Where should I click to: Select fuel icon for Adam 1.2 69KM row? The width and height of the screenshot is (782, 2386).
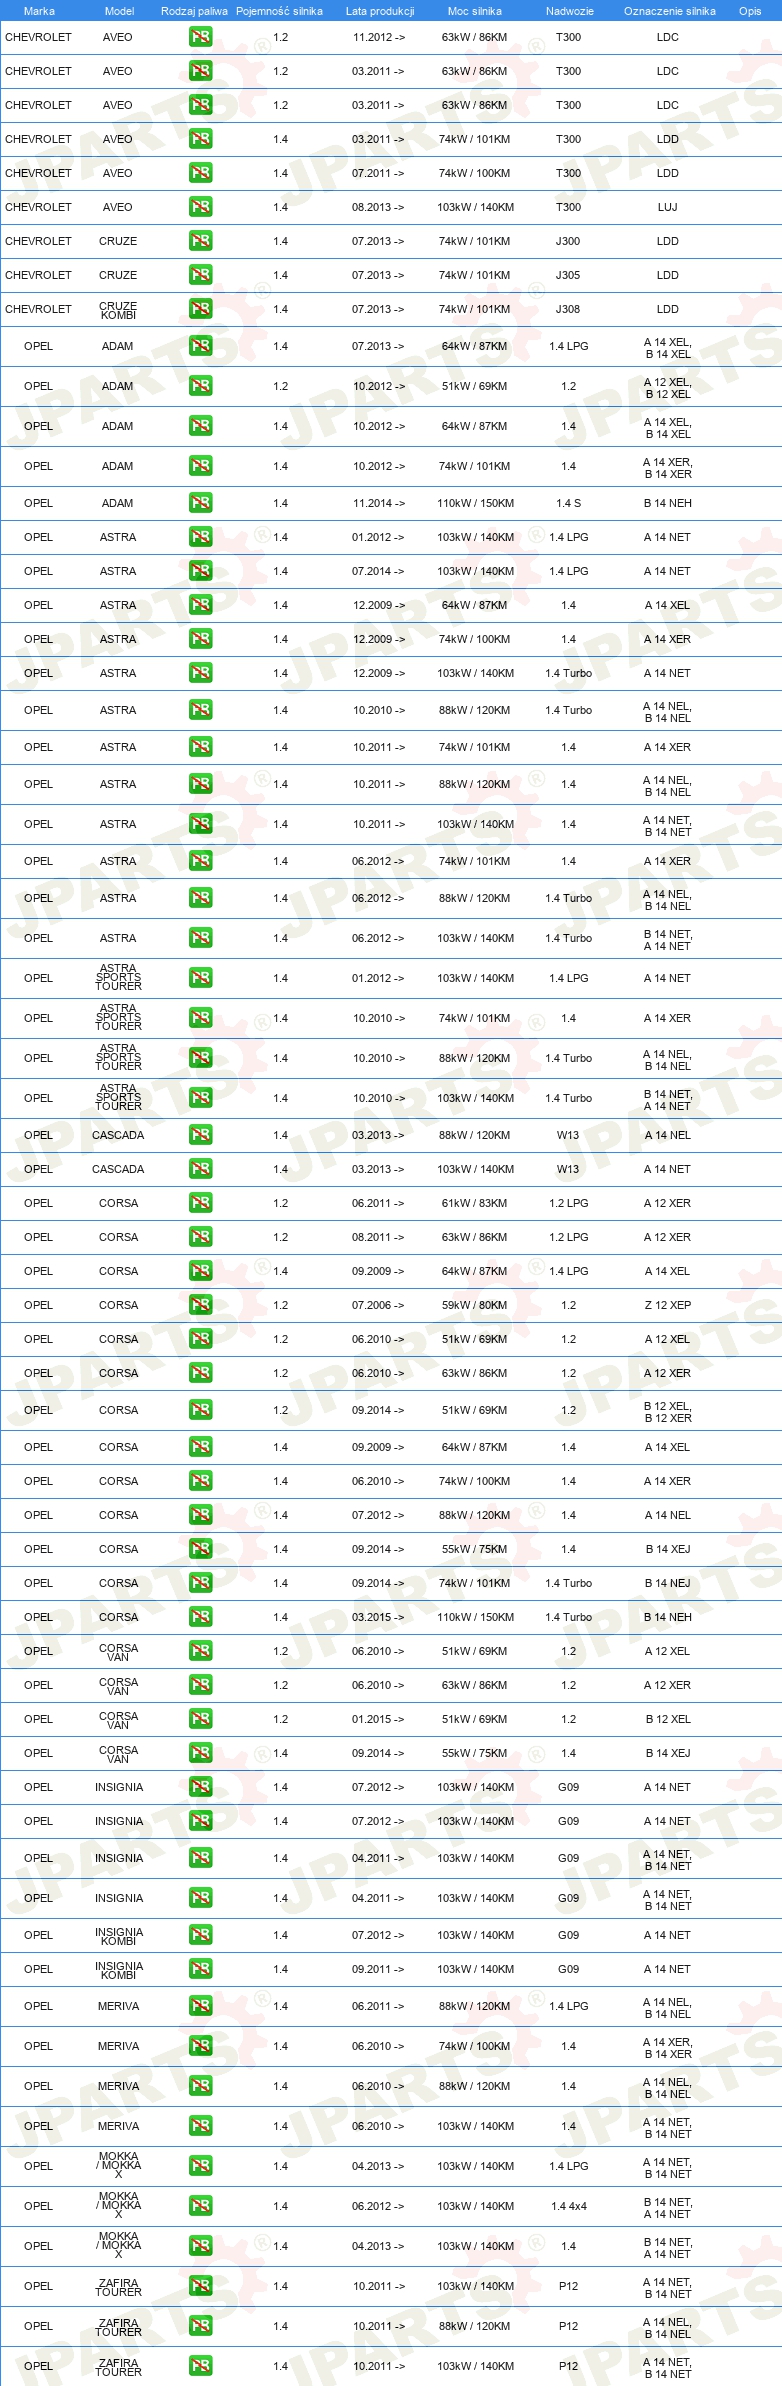[200, 386]
